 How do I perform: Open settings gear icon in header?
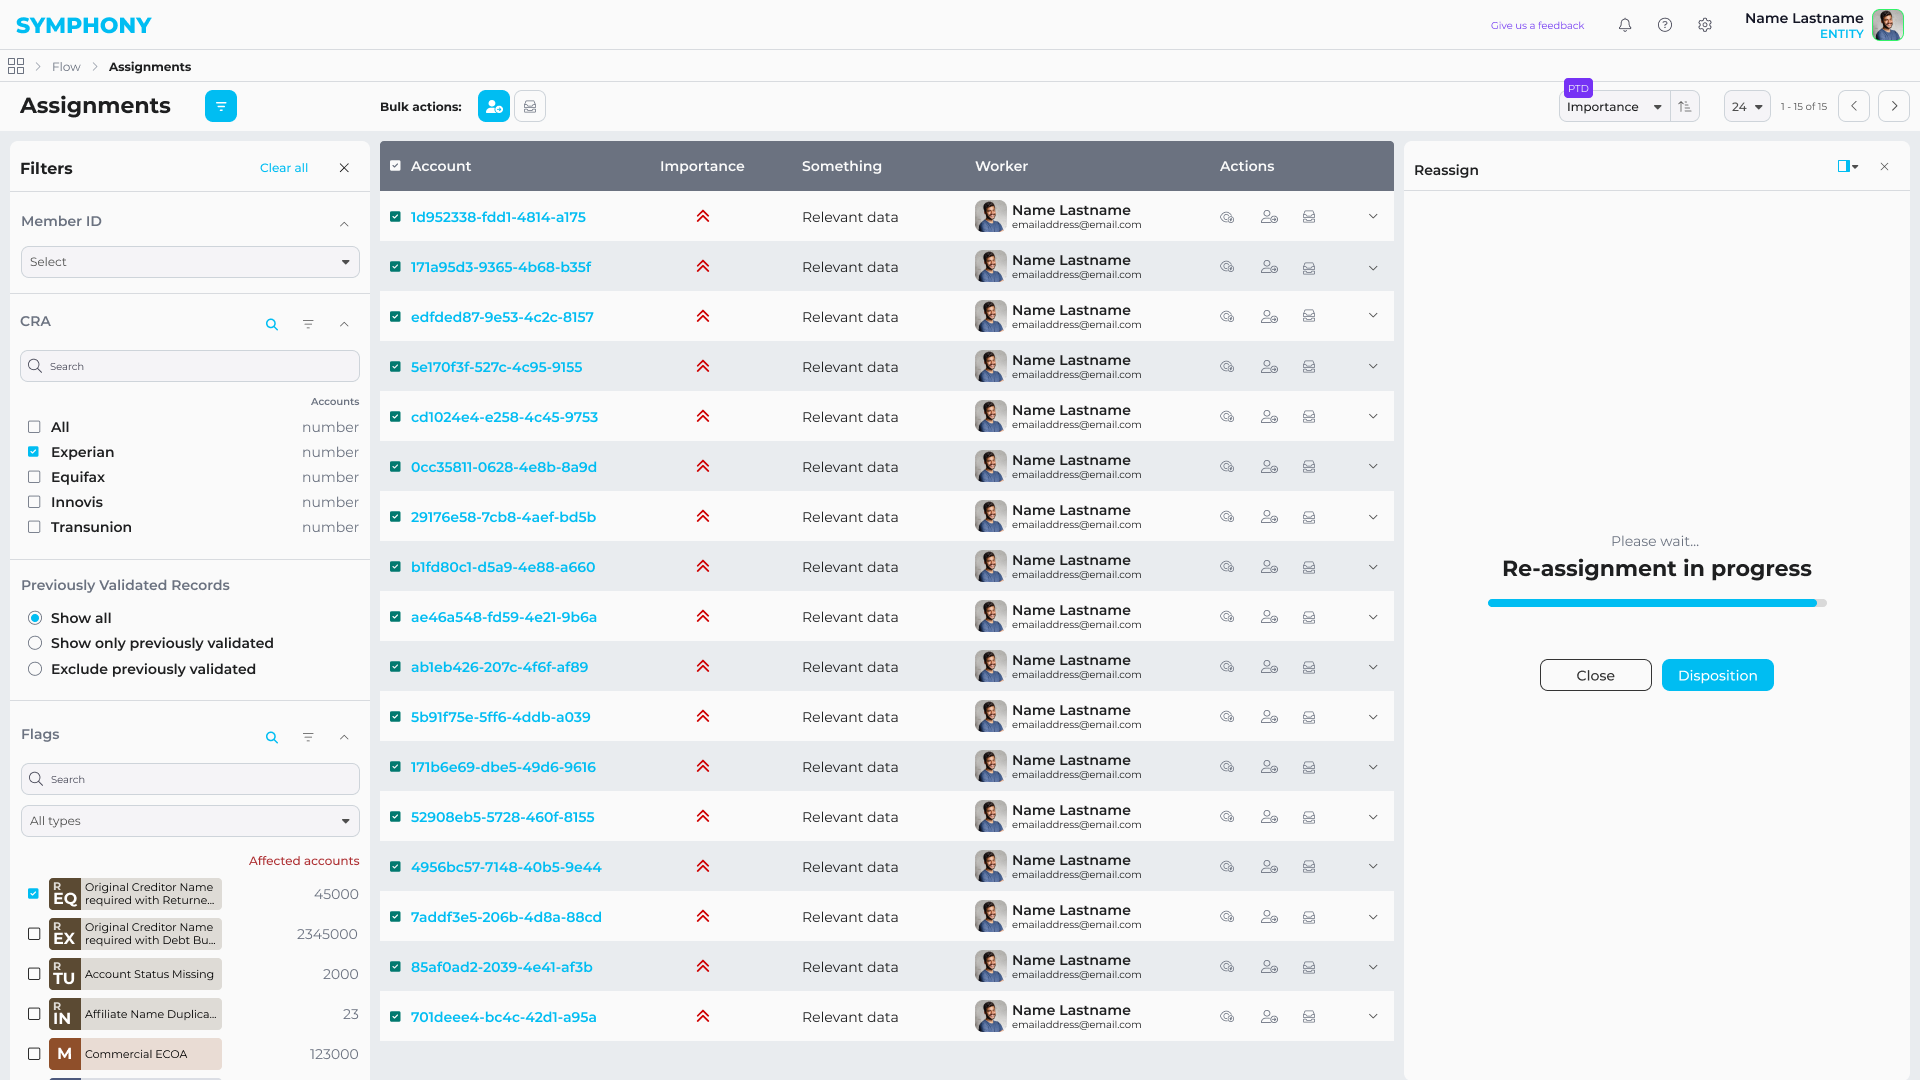coord(1705,25)
